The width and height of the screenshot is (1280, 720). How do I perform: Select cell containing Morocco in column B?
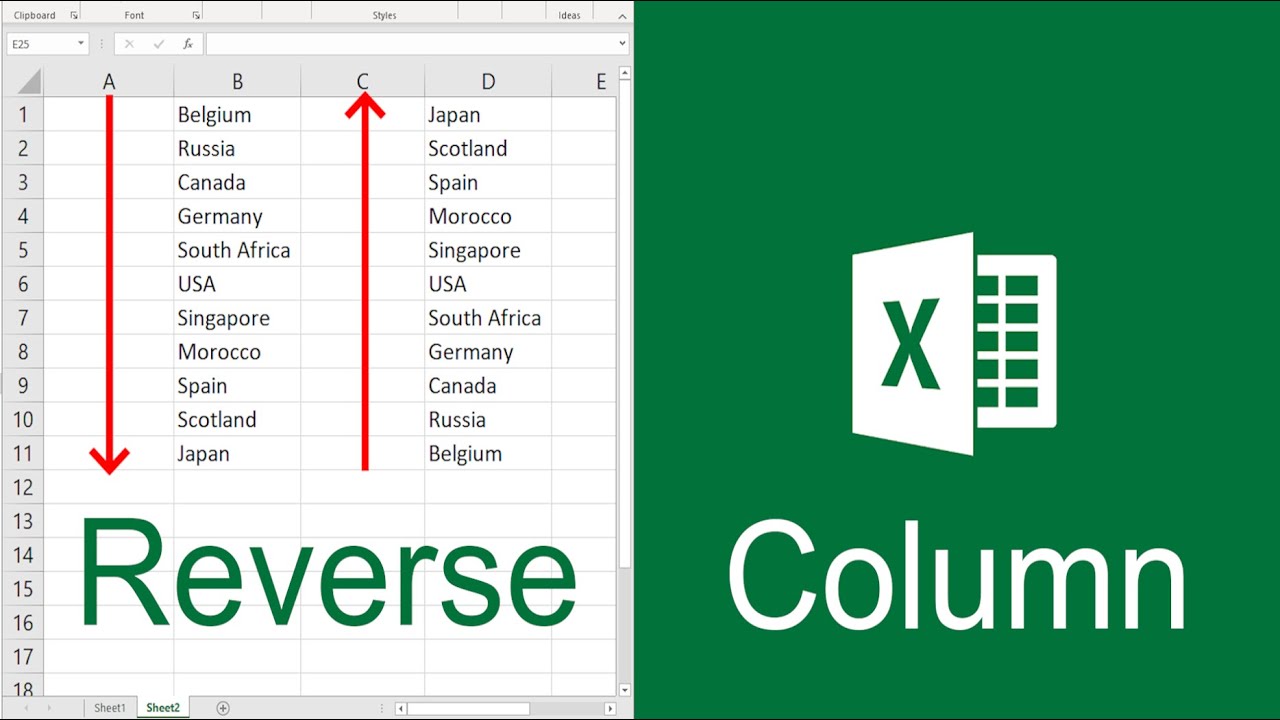(x=237, y=352)
